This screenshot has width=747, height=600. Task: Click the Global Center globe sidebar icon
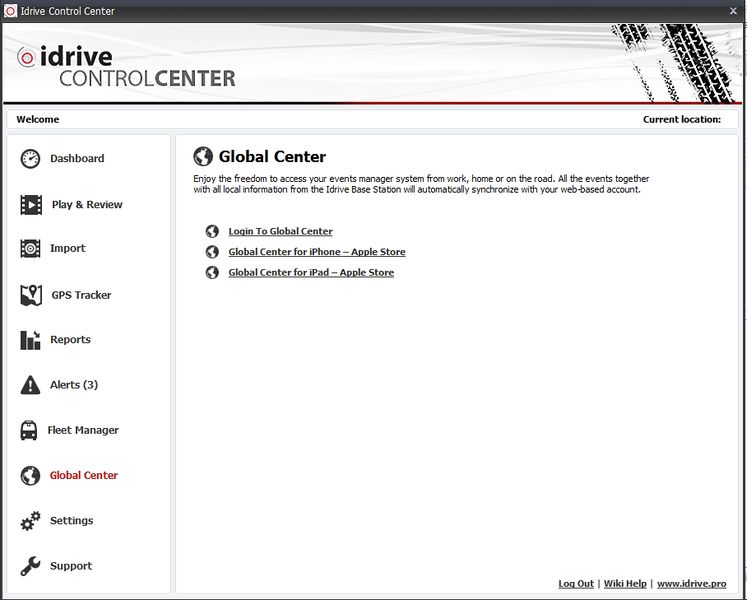tap(31, 476)
